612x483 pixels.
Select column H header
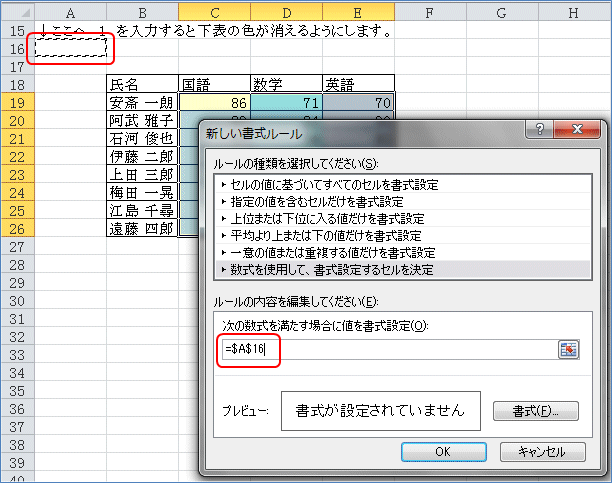pos(574,12)
